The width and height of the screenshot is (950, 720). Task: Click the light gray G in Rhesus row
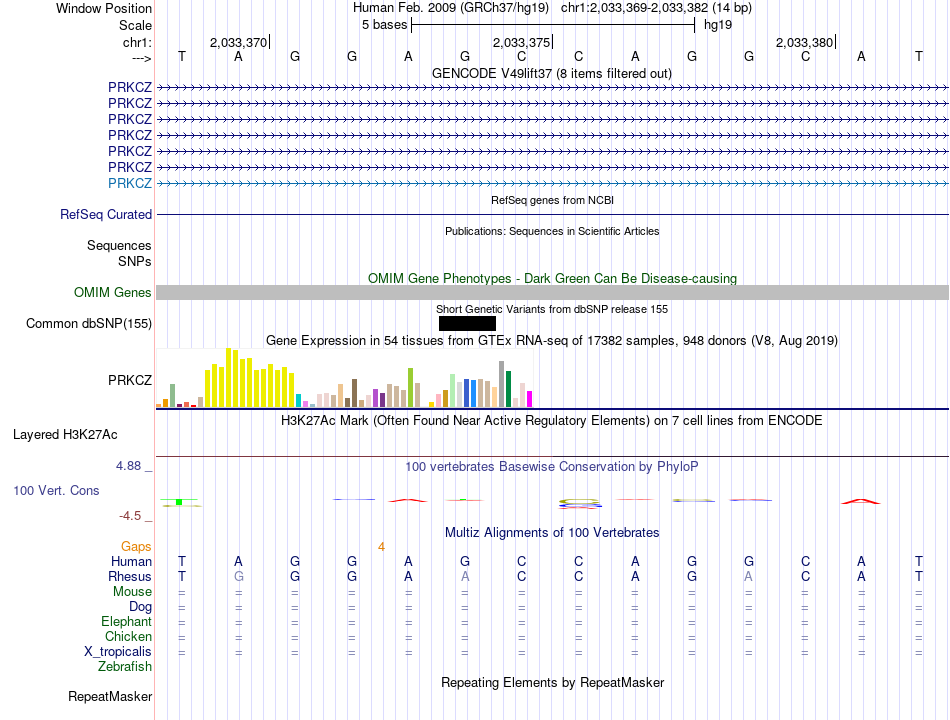point(239,576)
